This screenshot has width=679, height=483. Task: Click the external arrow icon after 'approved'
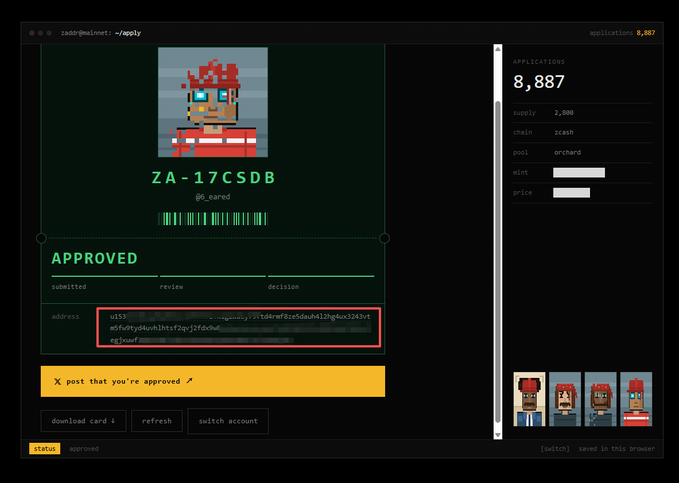(189, 381)
